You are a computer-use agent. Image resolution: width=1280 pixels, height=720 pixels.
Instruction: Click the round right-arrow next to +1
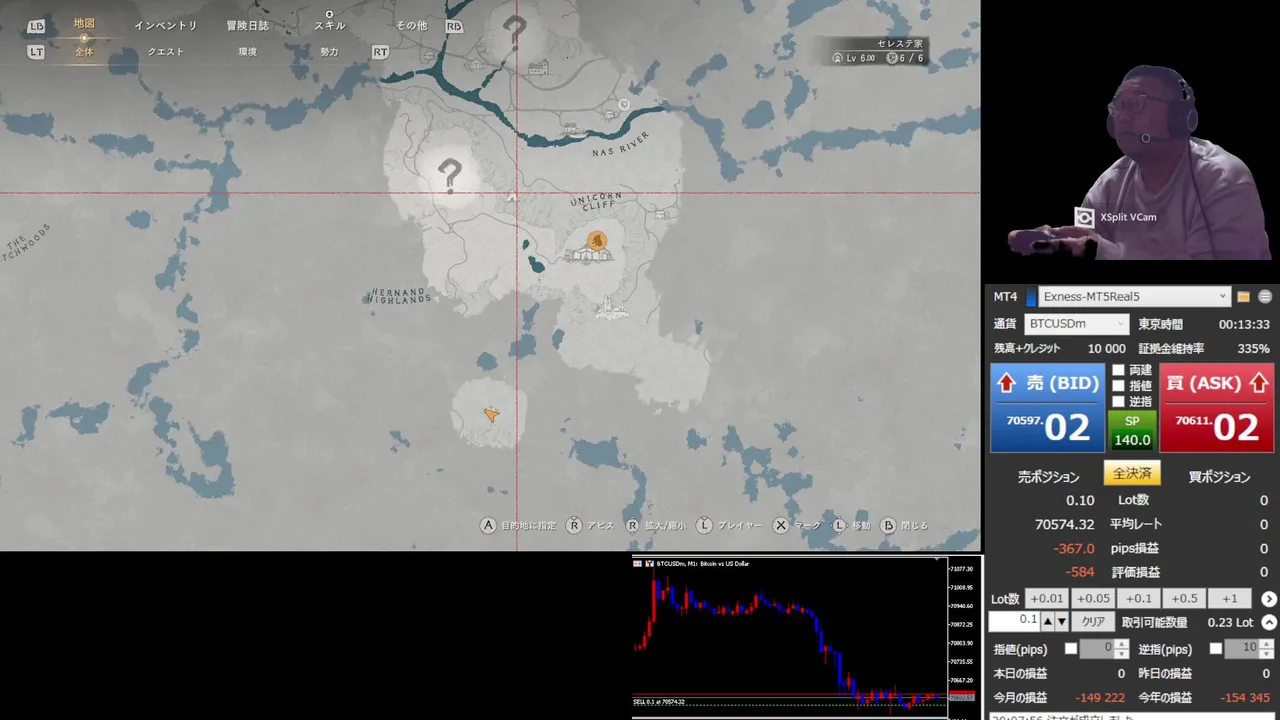point(1269,599)
